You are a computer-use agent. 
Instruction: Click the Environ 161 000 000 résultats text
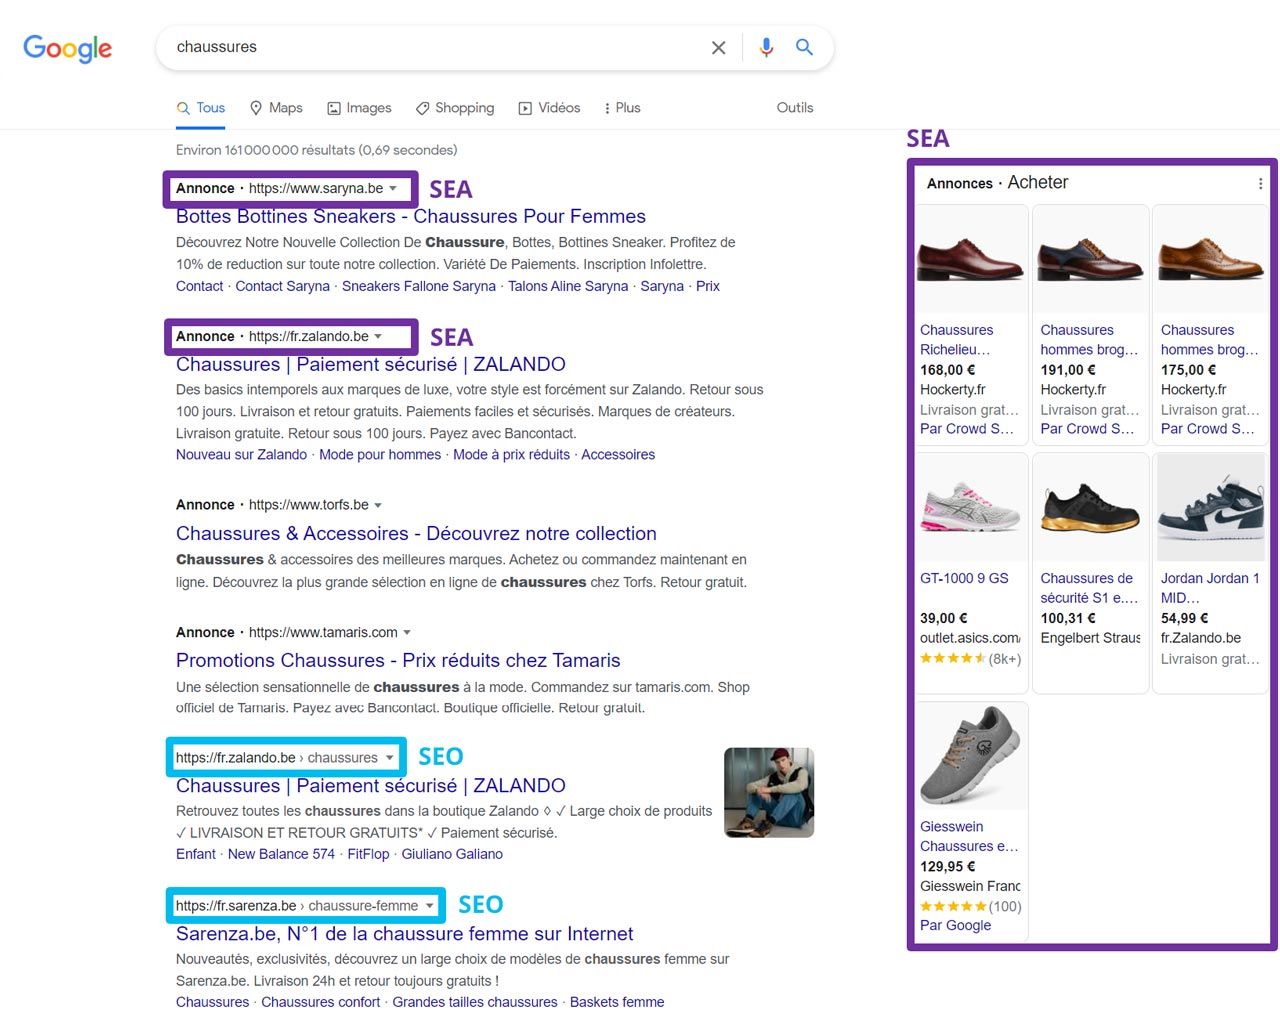tap(316, 150)
